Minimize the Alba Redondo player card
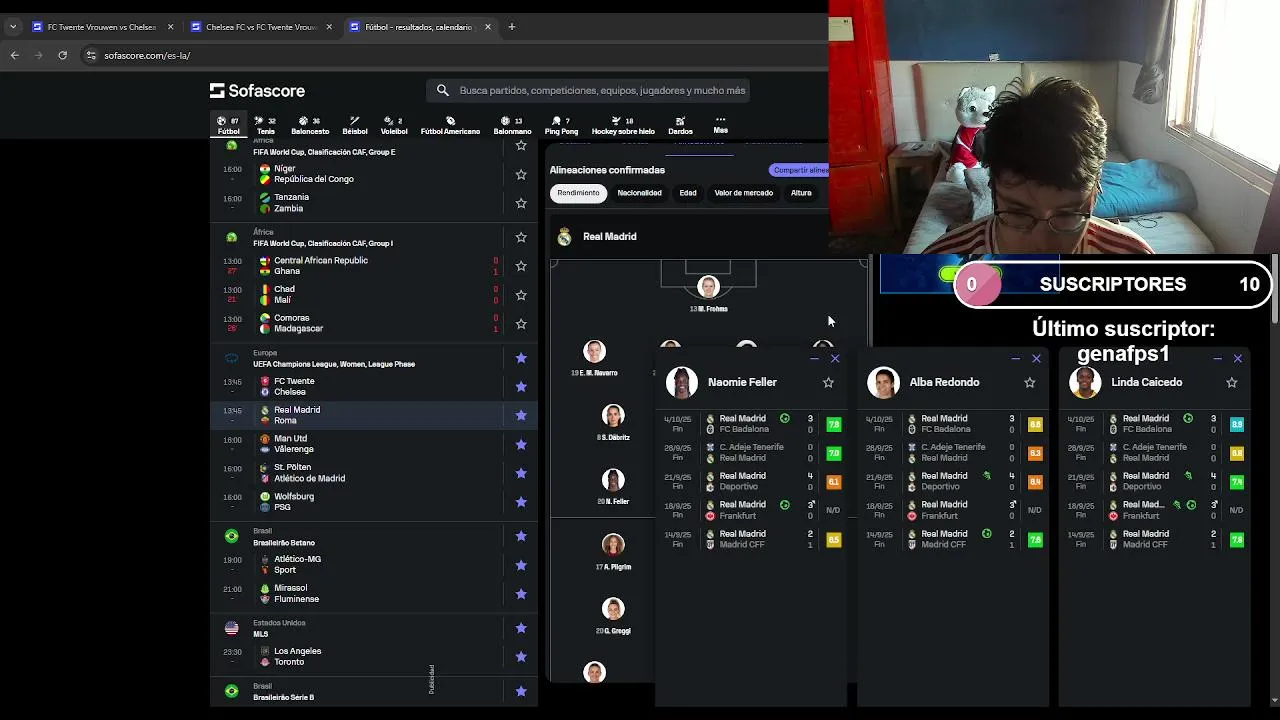The image size is (1280, 720). pos(1015,358)
